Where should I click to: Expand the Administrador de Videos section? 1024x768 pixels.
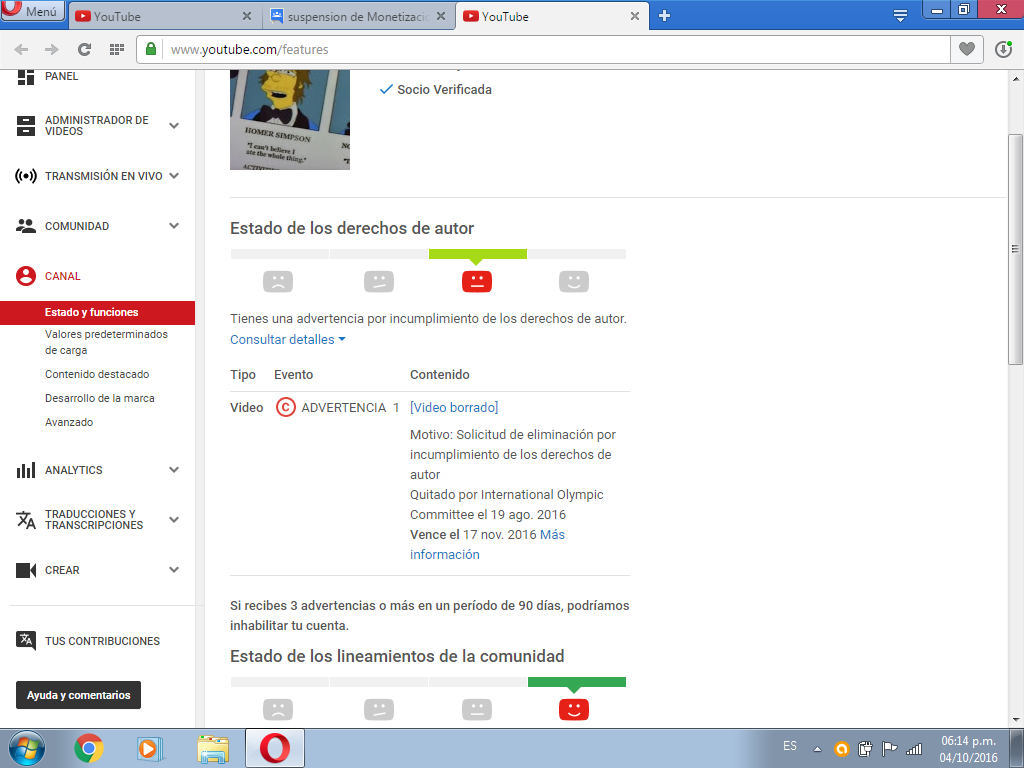pyautogui.click(x=174, y=125)
